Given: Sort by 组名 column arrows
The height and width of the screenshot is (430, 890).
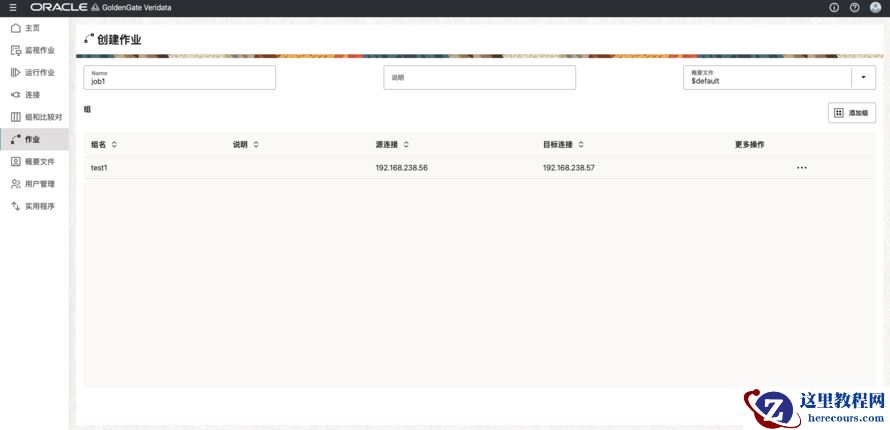Looking at the screenshot, I should click(114, 145).
